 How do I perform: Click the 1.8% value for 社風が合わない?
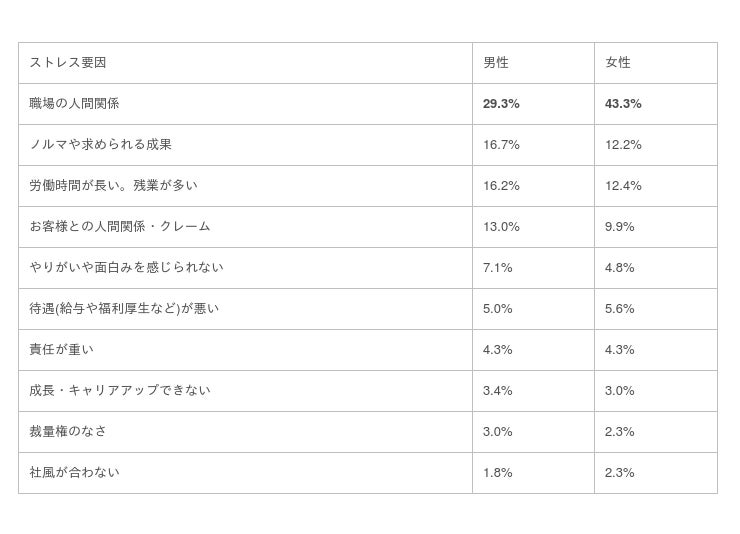click(x=497, y=473)
